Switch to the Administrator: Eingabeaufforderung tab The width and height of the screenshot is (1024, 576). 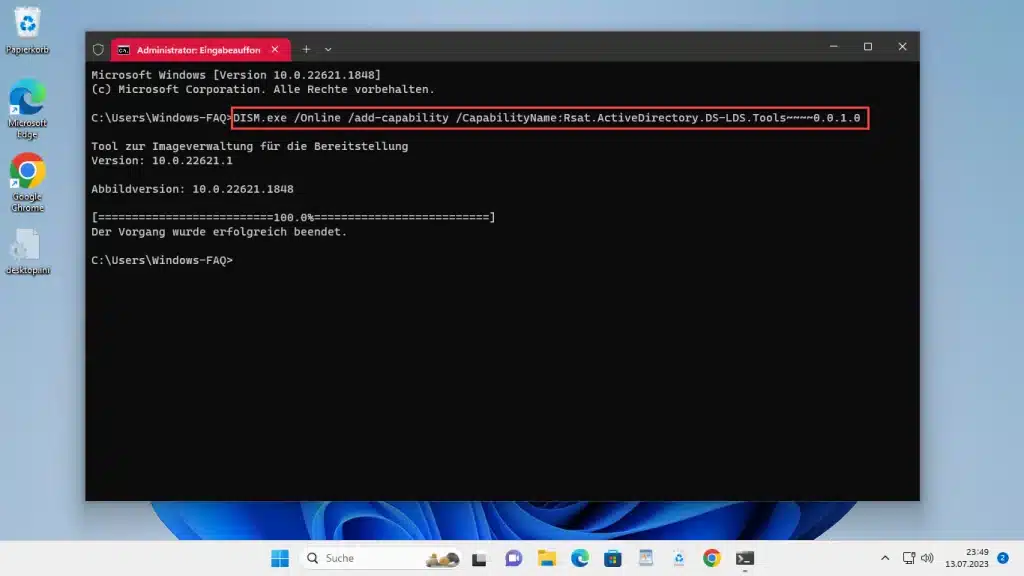(x=199, y=50)
